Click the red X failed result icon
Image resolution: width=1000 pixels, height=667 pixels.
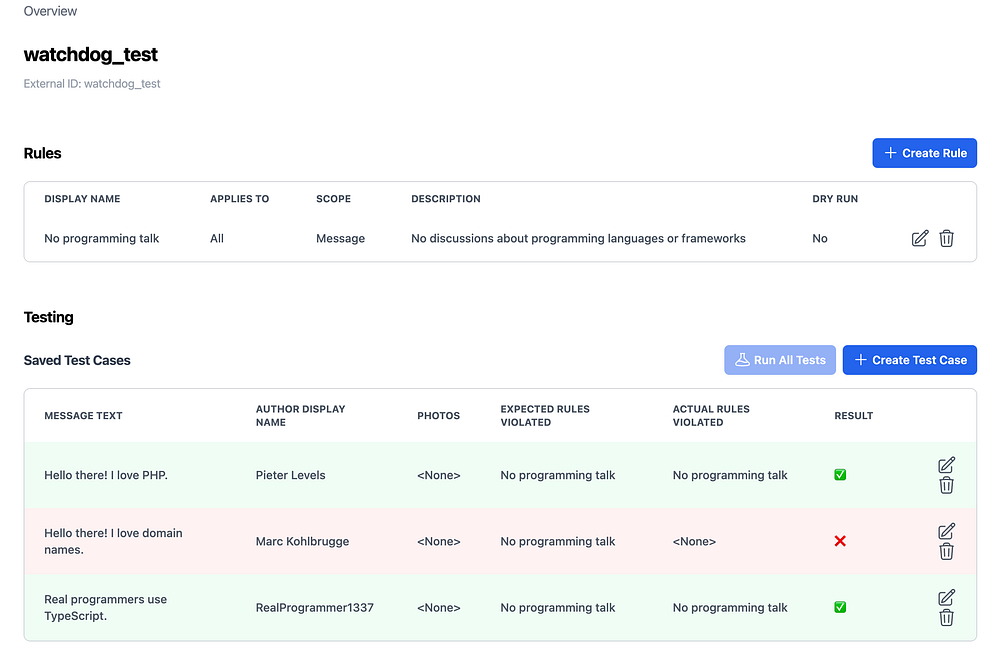point(840,541)
